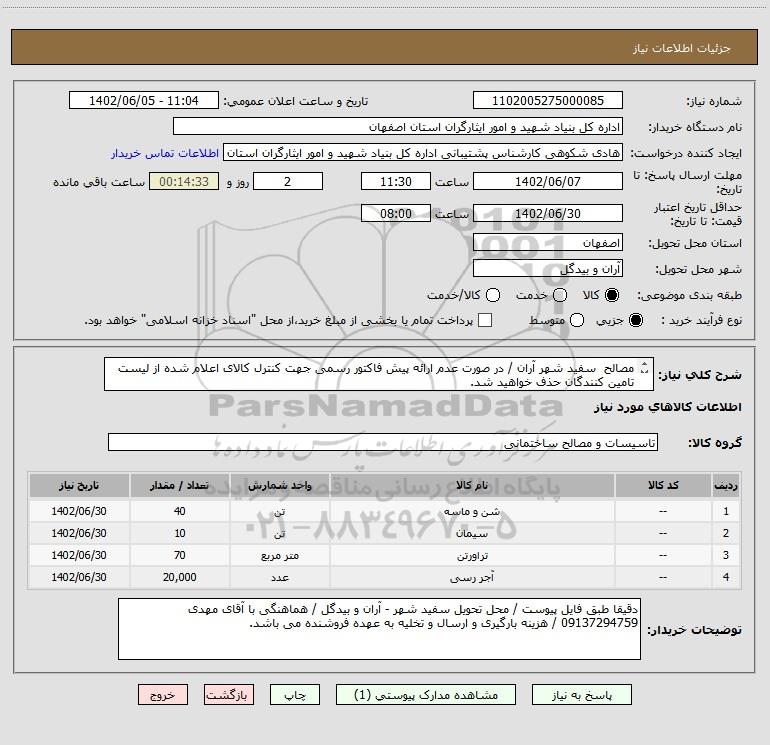Viewport: 770px width, 745px height.
Task: Click quantity 10 in سیمان row
Action: coord(180,533)
